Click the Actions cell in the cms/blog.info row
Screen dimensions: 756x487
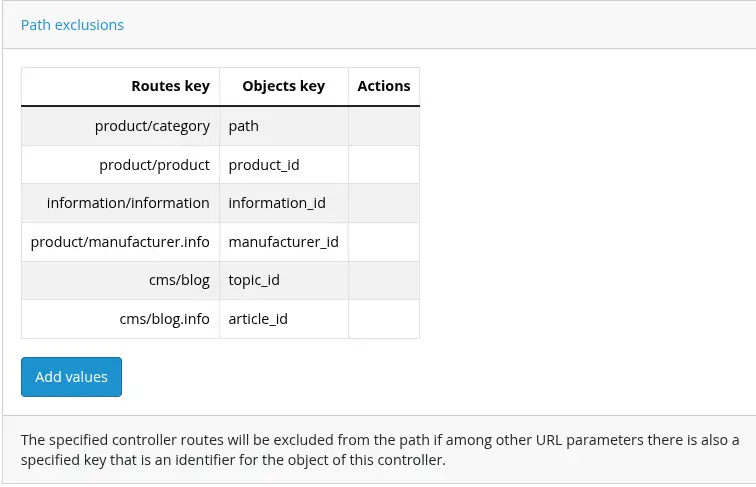click(x=383, y=319)
